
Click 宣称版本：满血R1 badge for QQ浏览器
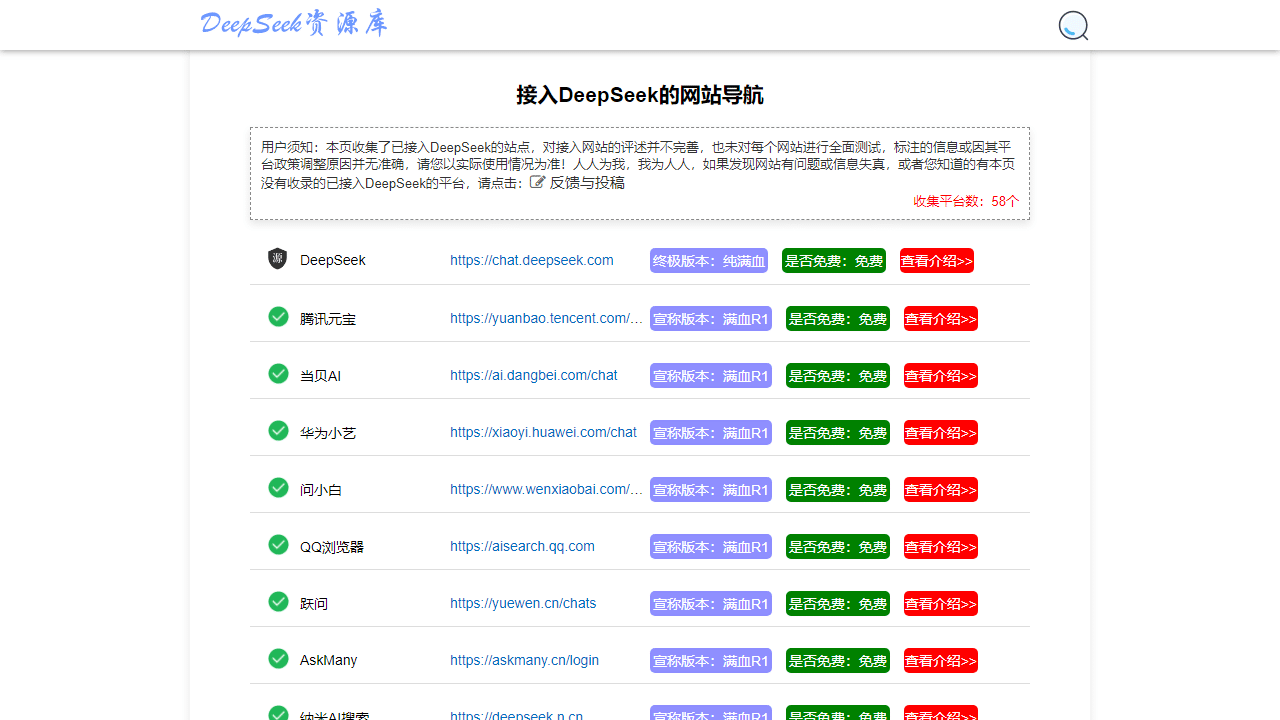tap(711, 547)
